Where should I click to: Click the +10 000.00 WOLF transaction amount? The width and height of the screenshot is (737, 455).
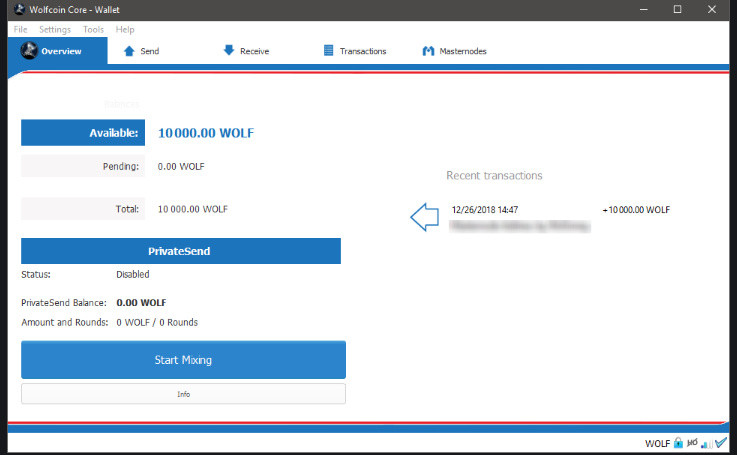click(x=636, y=210)
